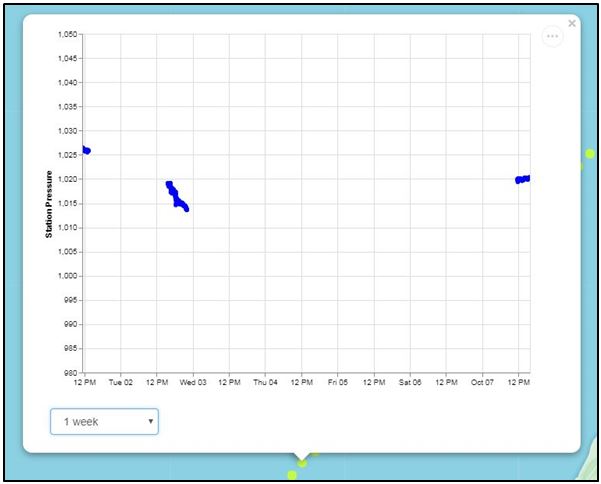Click the 'Thu 04' axis label
This screenshot has width=601, height=484.
point(265,382)
